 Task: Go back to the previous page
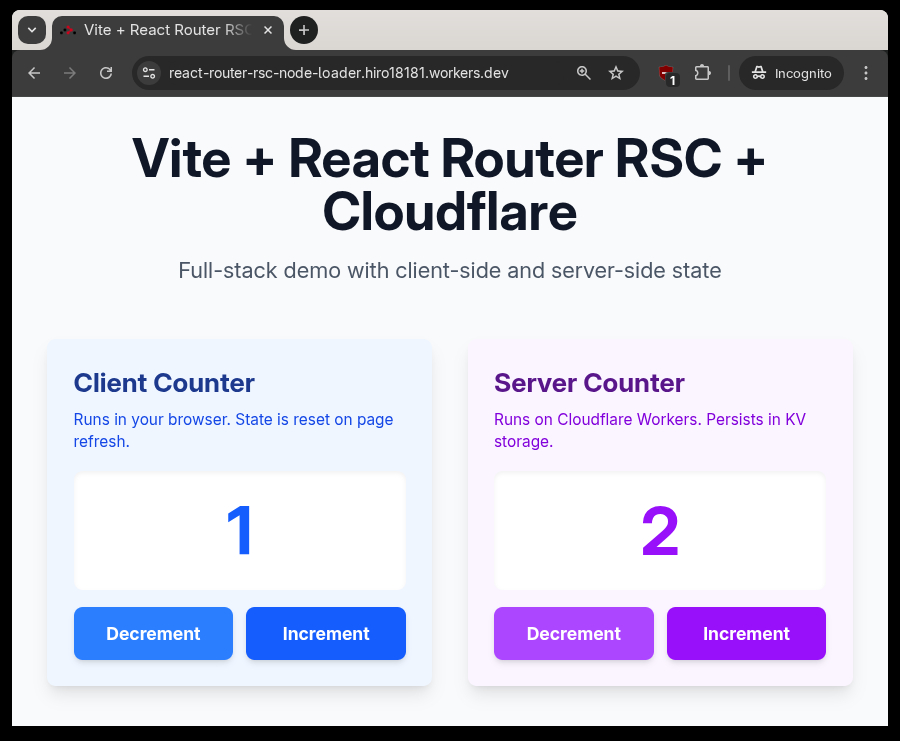click(x=34, y=73)
